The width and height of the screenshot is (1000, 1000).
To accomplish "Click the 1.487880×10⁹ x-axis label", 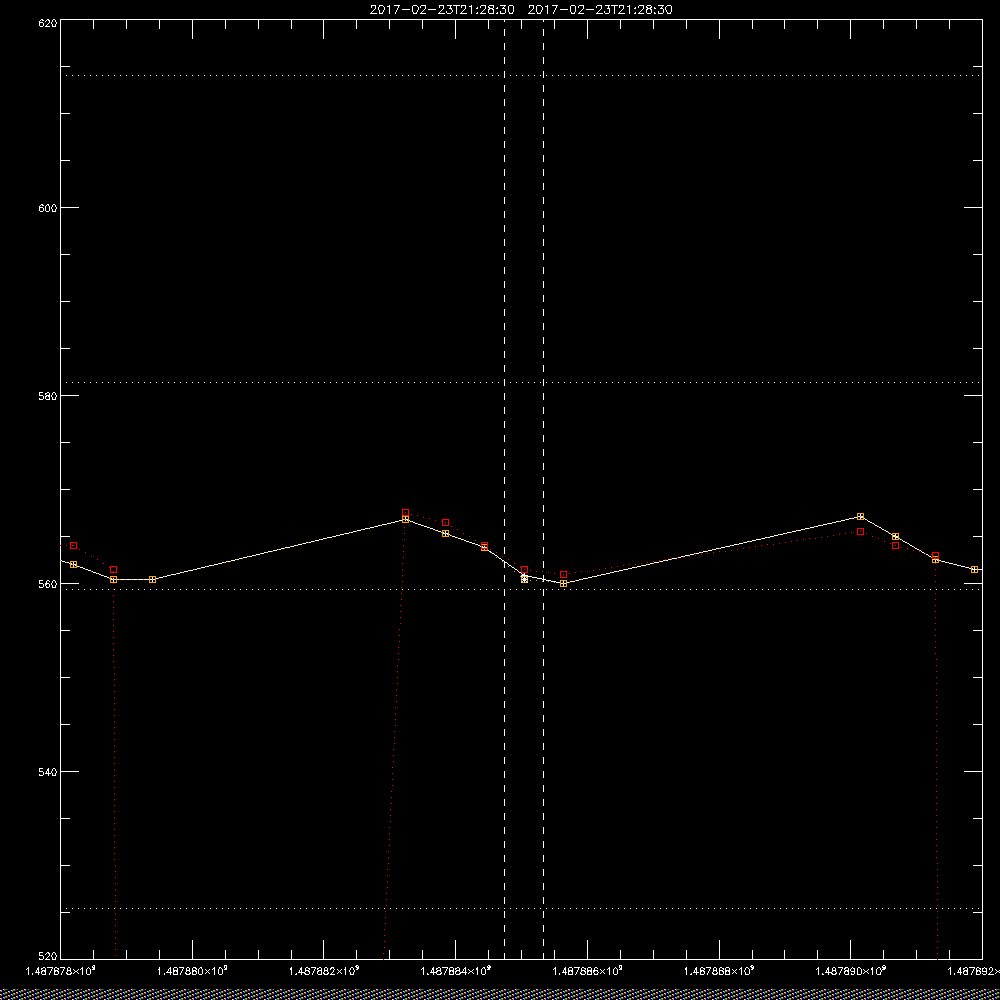I will (192, 971).
